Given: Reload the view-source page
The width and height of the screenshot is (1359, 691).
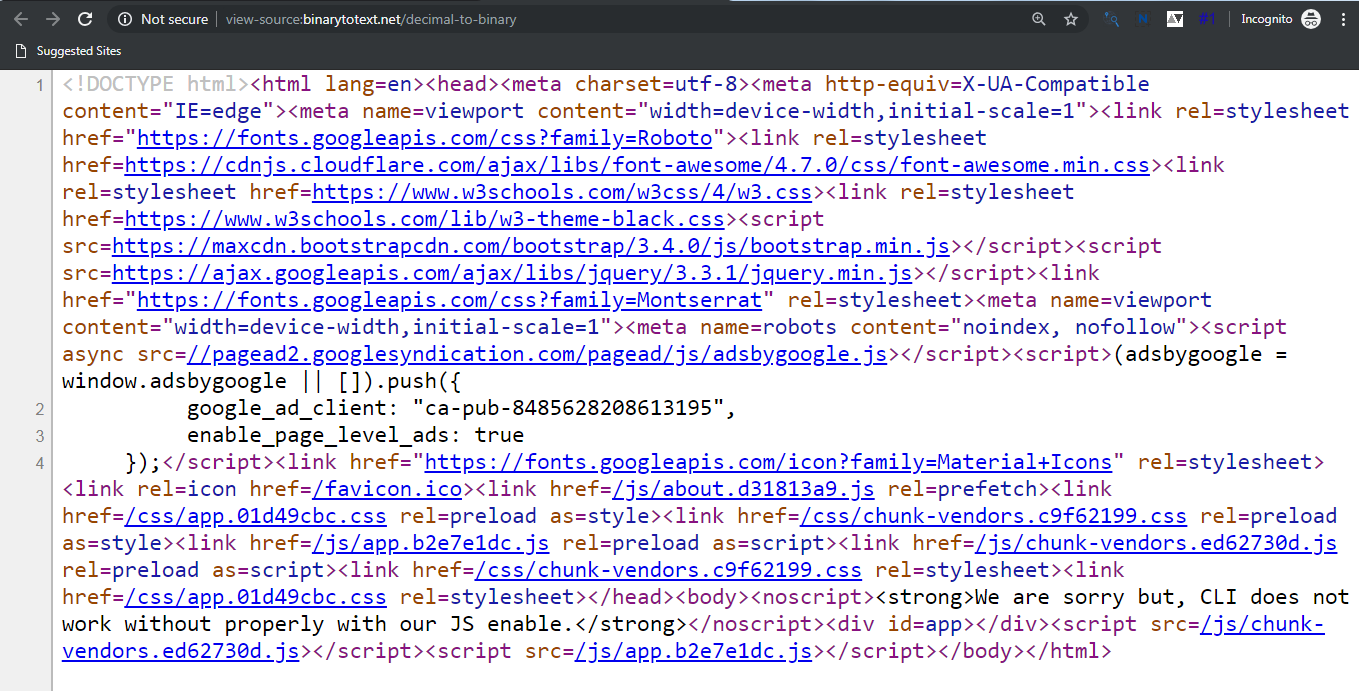Looking at the screenshot, I should tap(85, 19).
